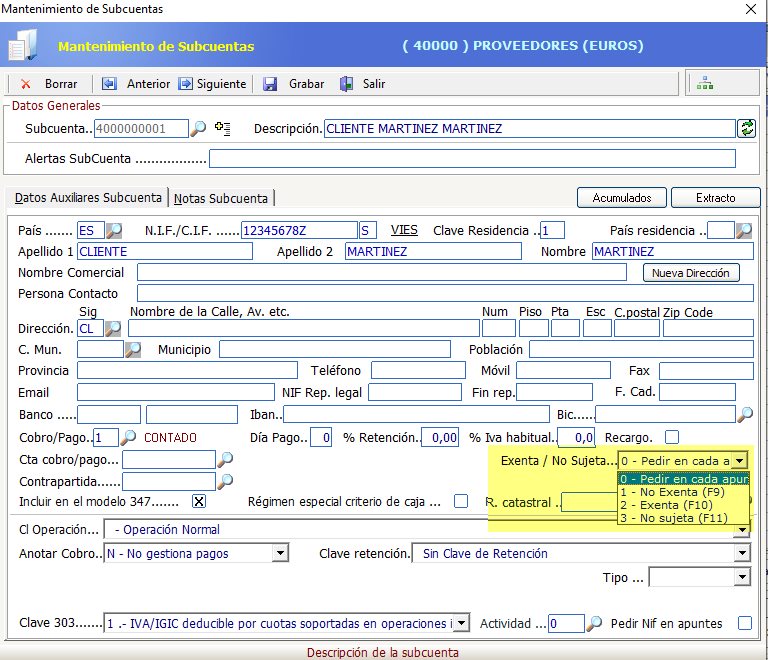Go to the Siguiente record
Screen dimensions: 768x660
click(x=186, y=84)
